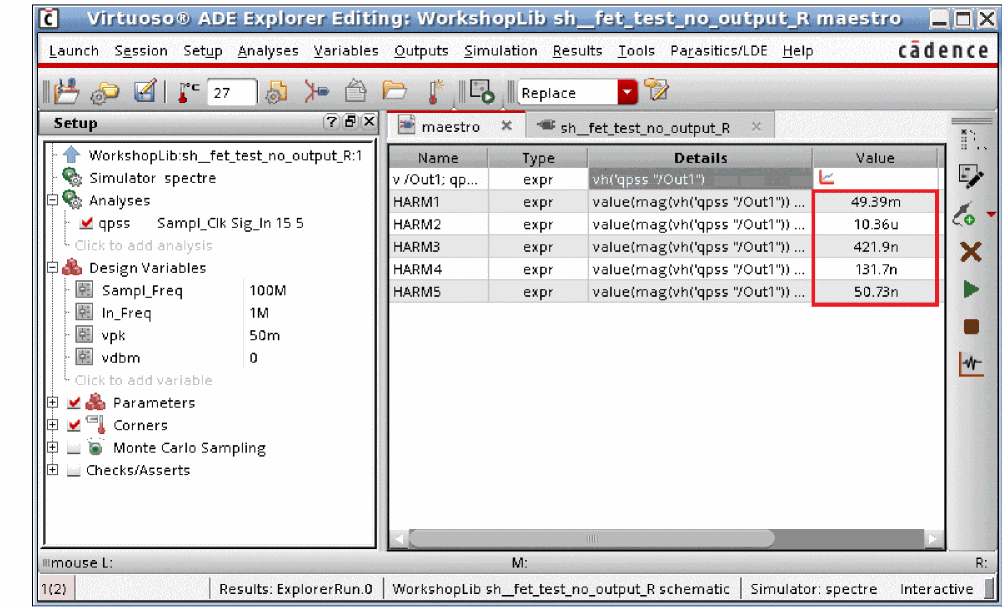The height and width of the screenshot is (609, 1003).
Task: Open the waveform plot icon in right toolbar
Action: (x=970, y=364)
